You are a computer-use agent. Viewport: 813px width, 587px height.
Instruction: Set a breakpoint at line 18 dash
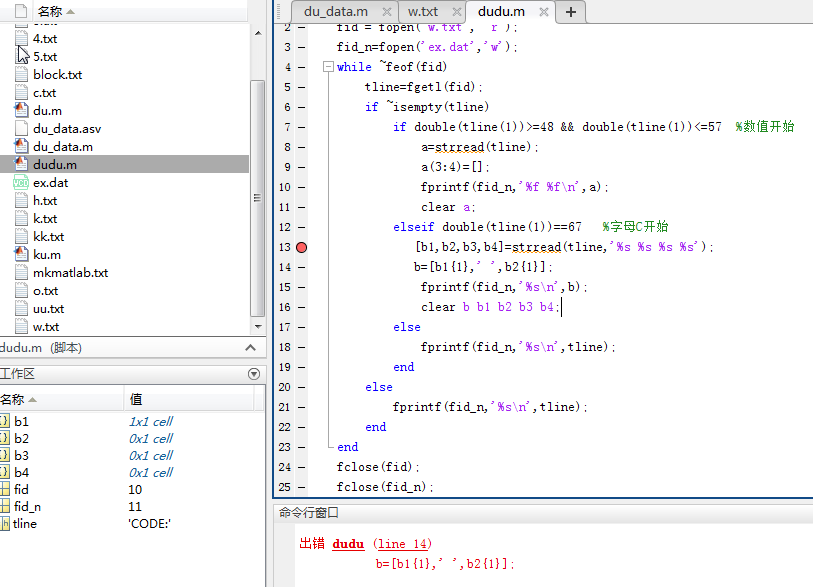301,347
